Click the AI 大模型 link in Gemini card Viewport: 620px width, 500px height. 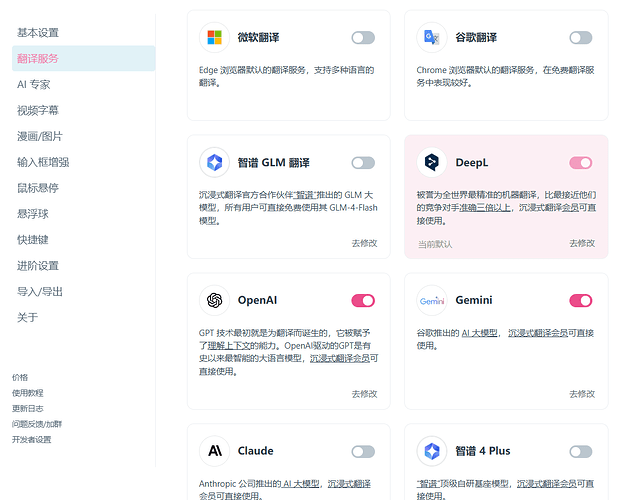point(480,333)
